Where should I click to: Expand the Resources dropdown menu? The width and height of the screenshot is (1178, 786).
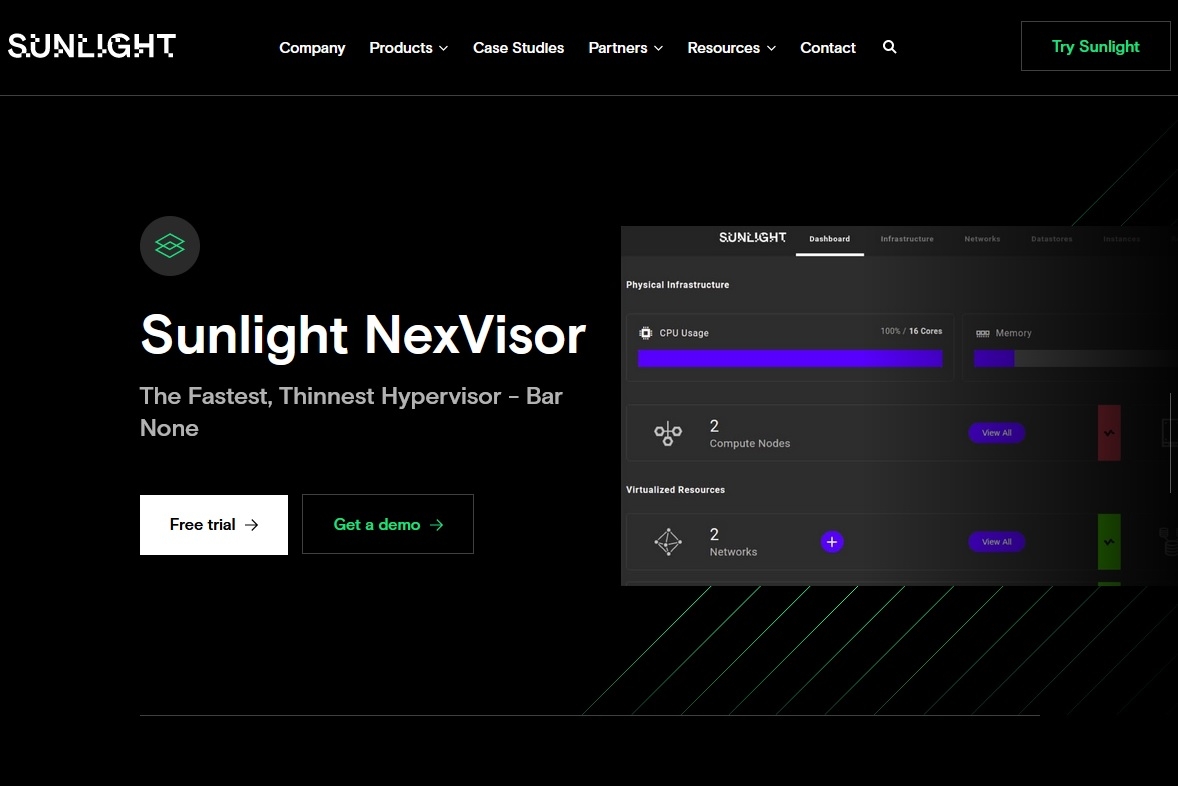[x=732, y=48]
